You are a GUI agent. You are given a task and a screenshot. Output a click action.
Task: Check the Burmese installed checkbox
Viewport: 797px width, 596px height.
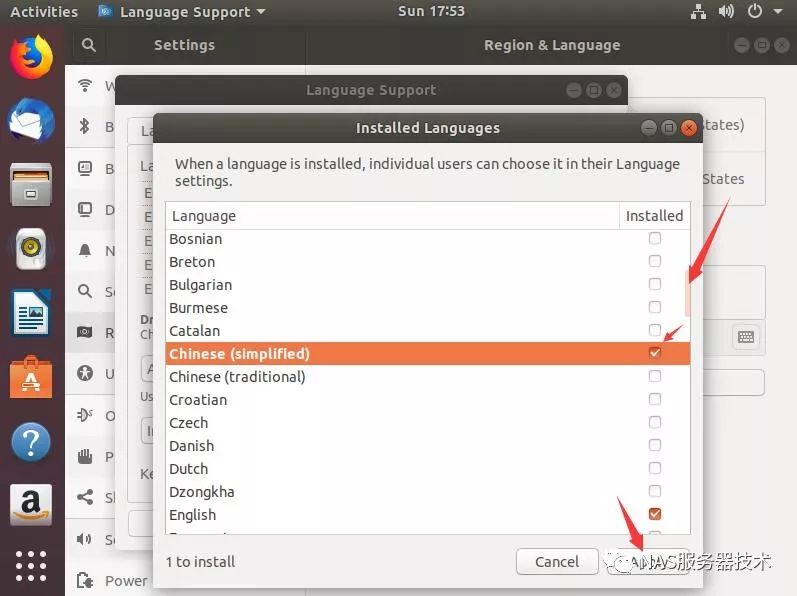click(655, 307)
